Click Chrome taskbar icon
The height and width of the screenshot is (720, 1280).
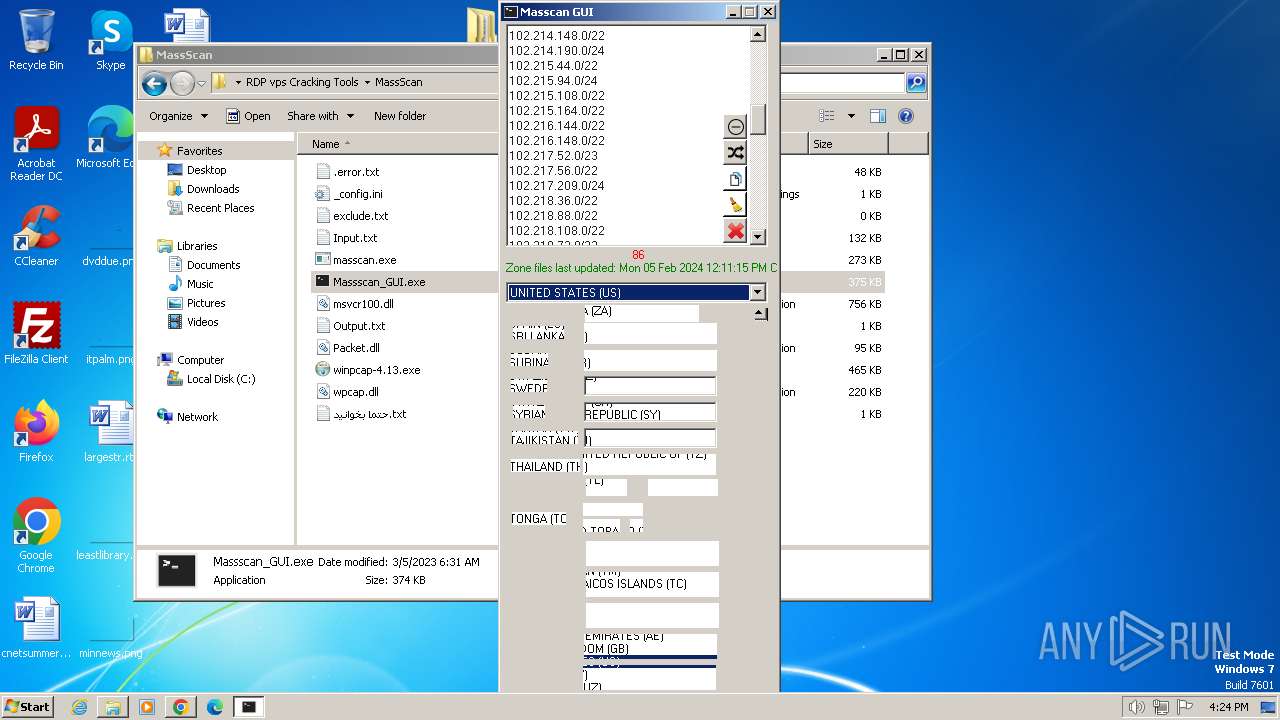(x=180, y=707)
